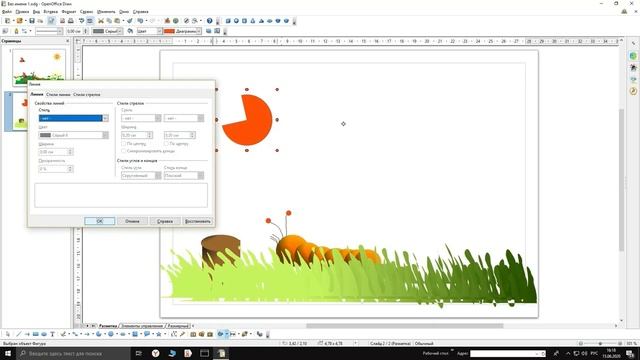Select the Stars shapes tool
The width and height of the screenshot is (640, 360).
point(159,334)
